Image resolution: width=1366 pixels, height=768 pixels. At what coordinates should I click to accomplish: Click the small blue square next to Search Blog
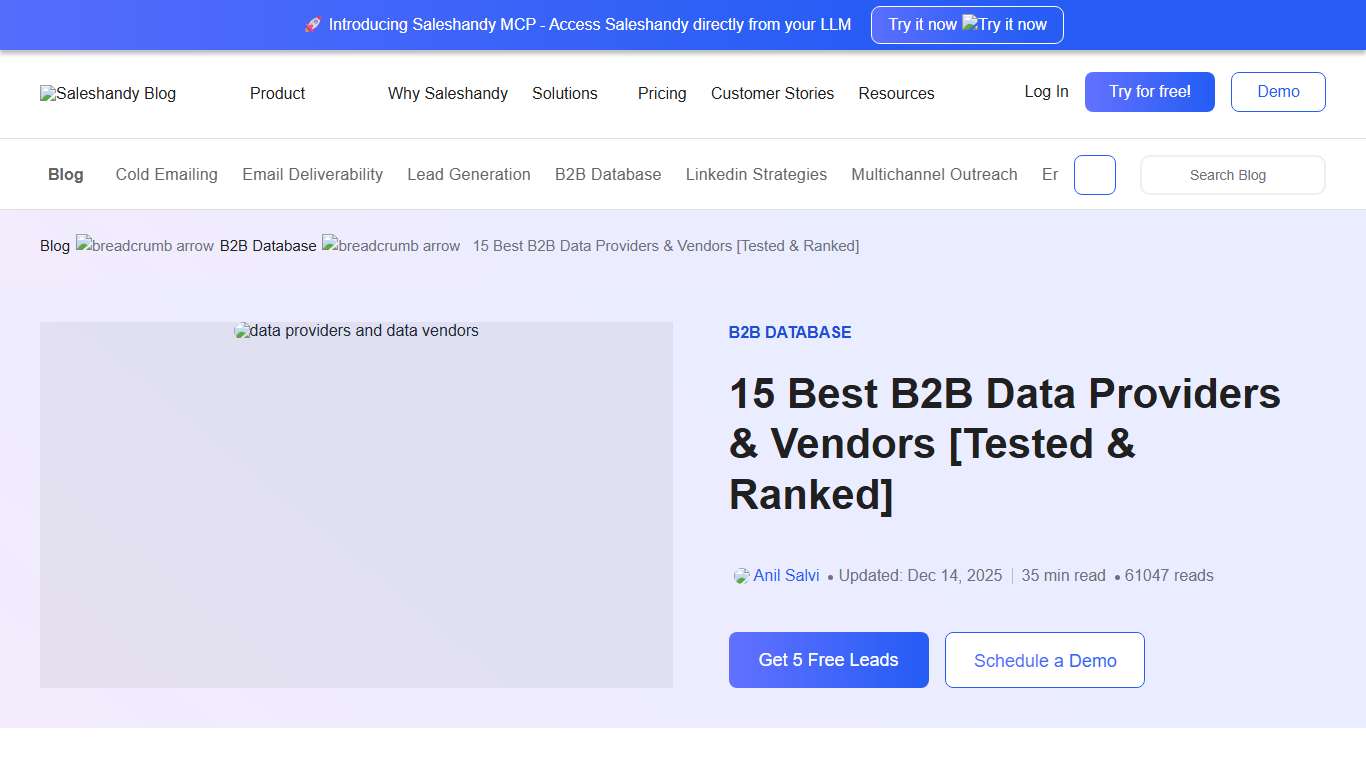coord(1094,174)
